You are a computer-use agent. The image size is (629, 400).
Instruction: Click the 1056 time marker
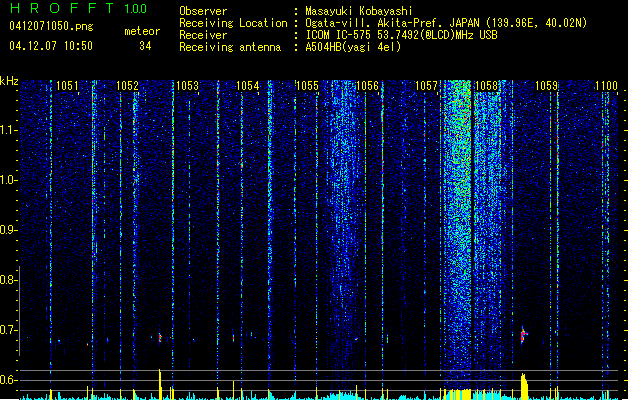(367, 86)
